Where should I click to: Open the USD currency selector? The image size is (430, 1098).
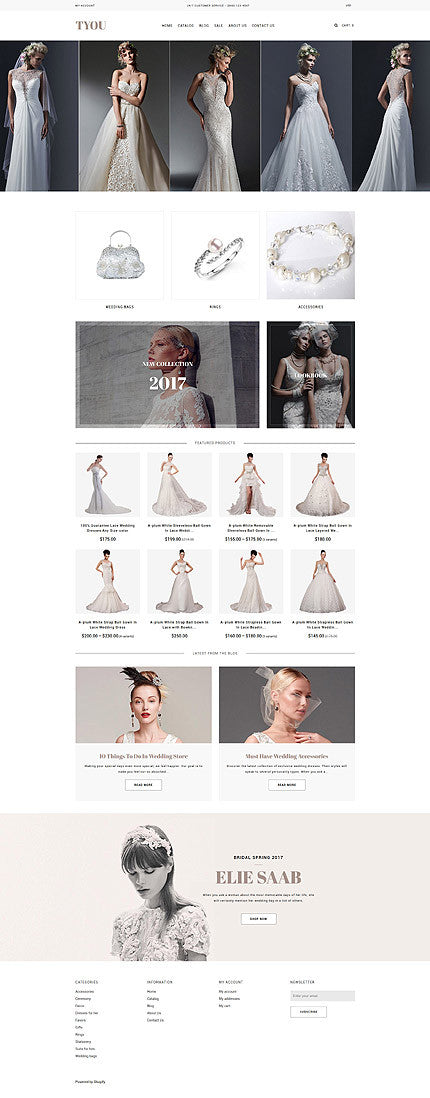click(x=348, y=5)
